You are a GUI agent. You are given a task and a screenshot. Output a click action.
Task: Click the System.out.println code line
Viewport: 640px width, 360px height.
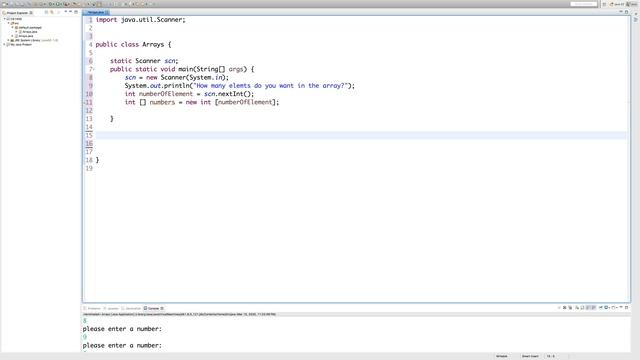pos(240,86)
